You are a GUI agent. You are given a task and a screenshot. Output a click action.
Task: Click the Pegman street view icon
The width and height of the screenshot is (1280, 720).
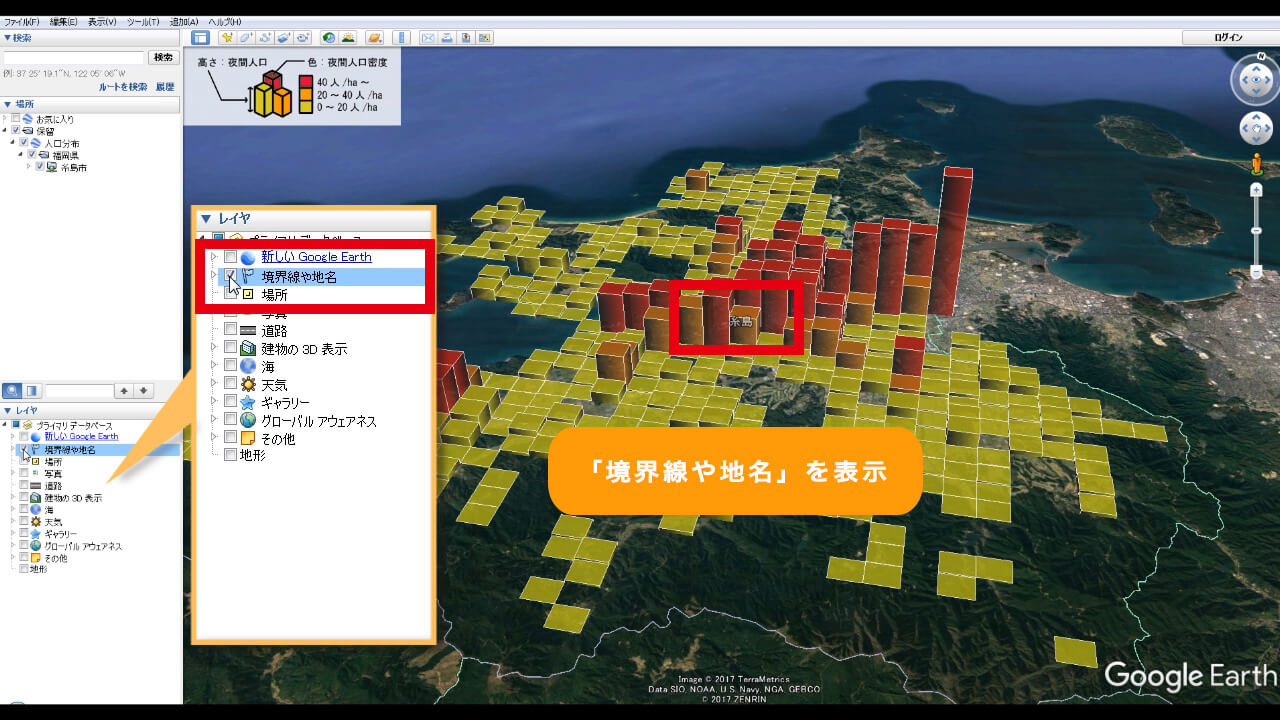1256,164
